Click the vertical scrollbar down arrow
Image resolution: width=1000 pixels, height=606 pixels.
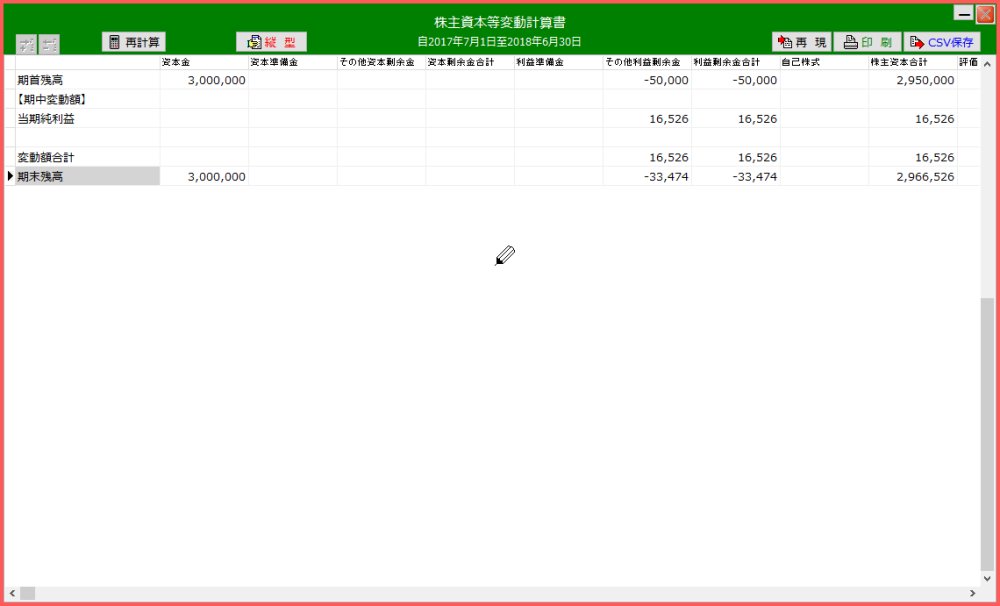[988, 578]
